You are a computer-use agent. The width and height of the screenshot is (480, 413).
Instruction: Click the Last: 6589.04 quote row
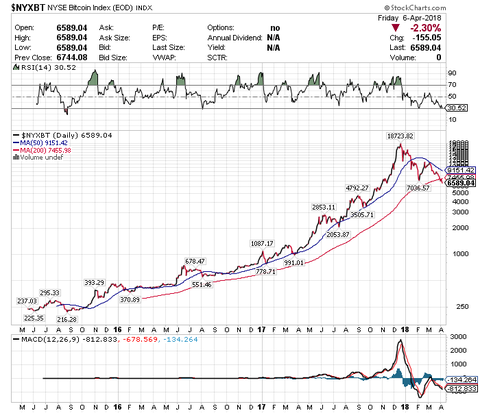point(415,48)
